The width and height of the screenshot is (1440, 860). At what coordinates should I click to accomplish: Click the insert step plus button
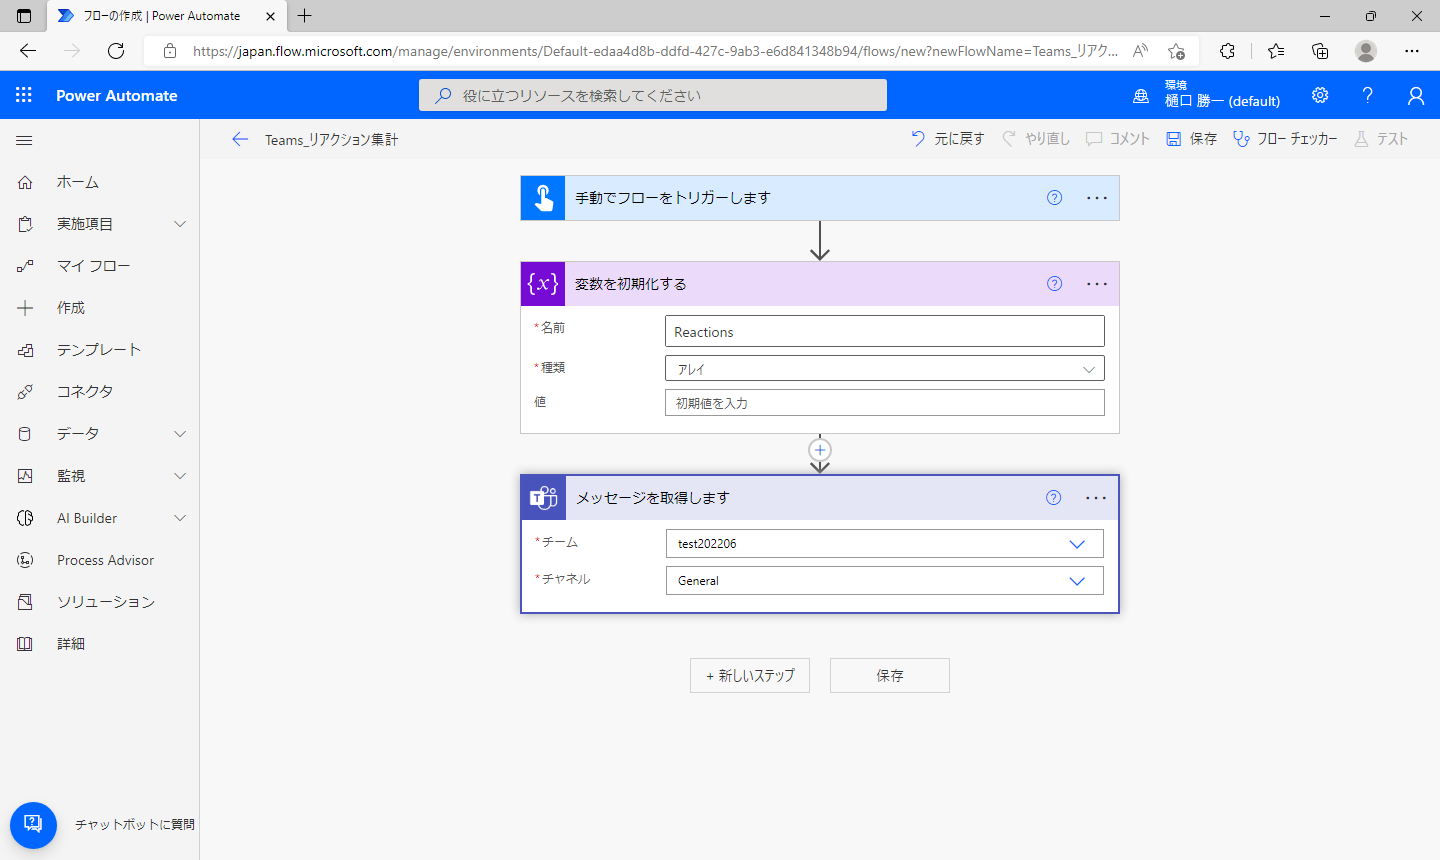[x=820, y=450]
